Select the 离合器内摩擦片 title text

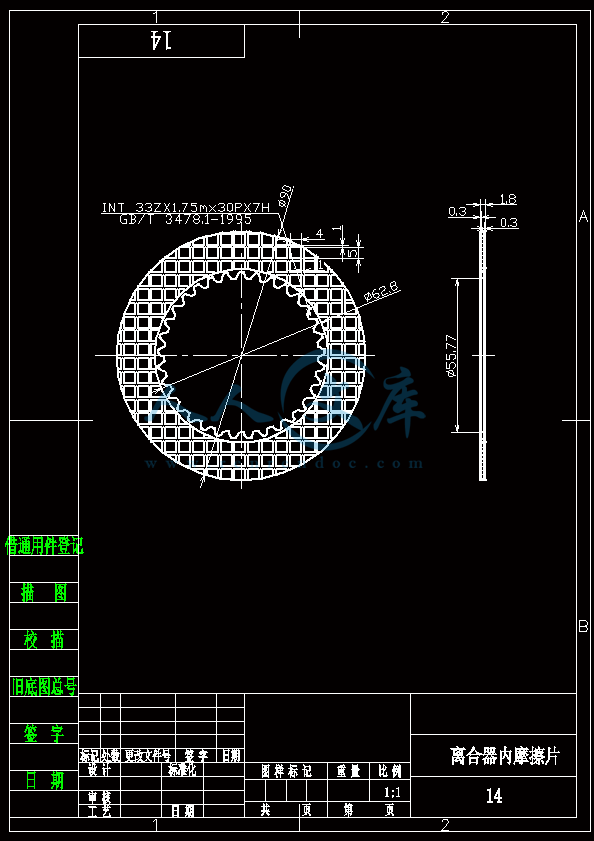[505, 756]
